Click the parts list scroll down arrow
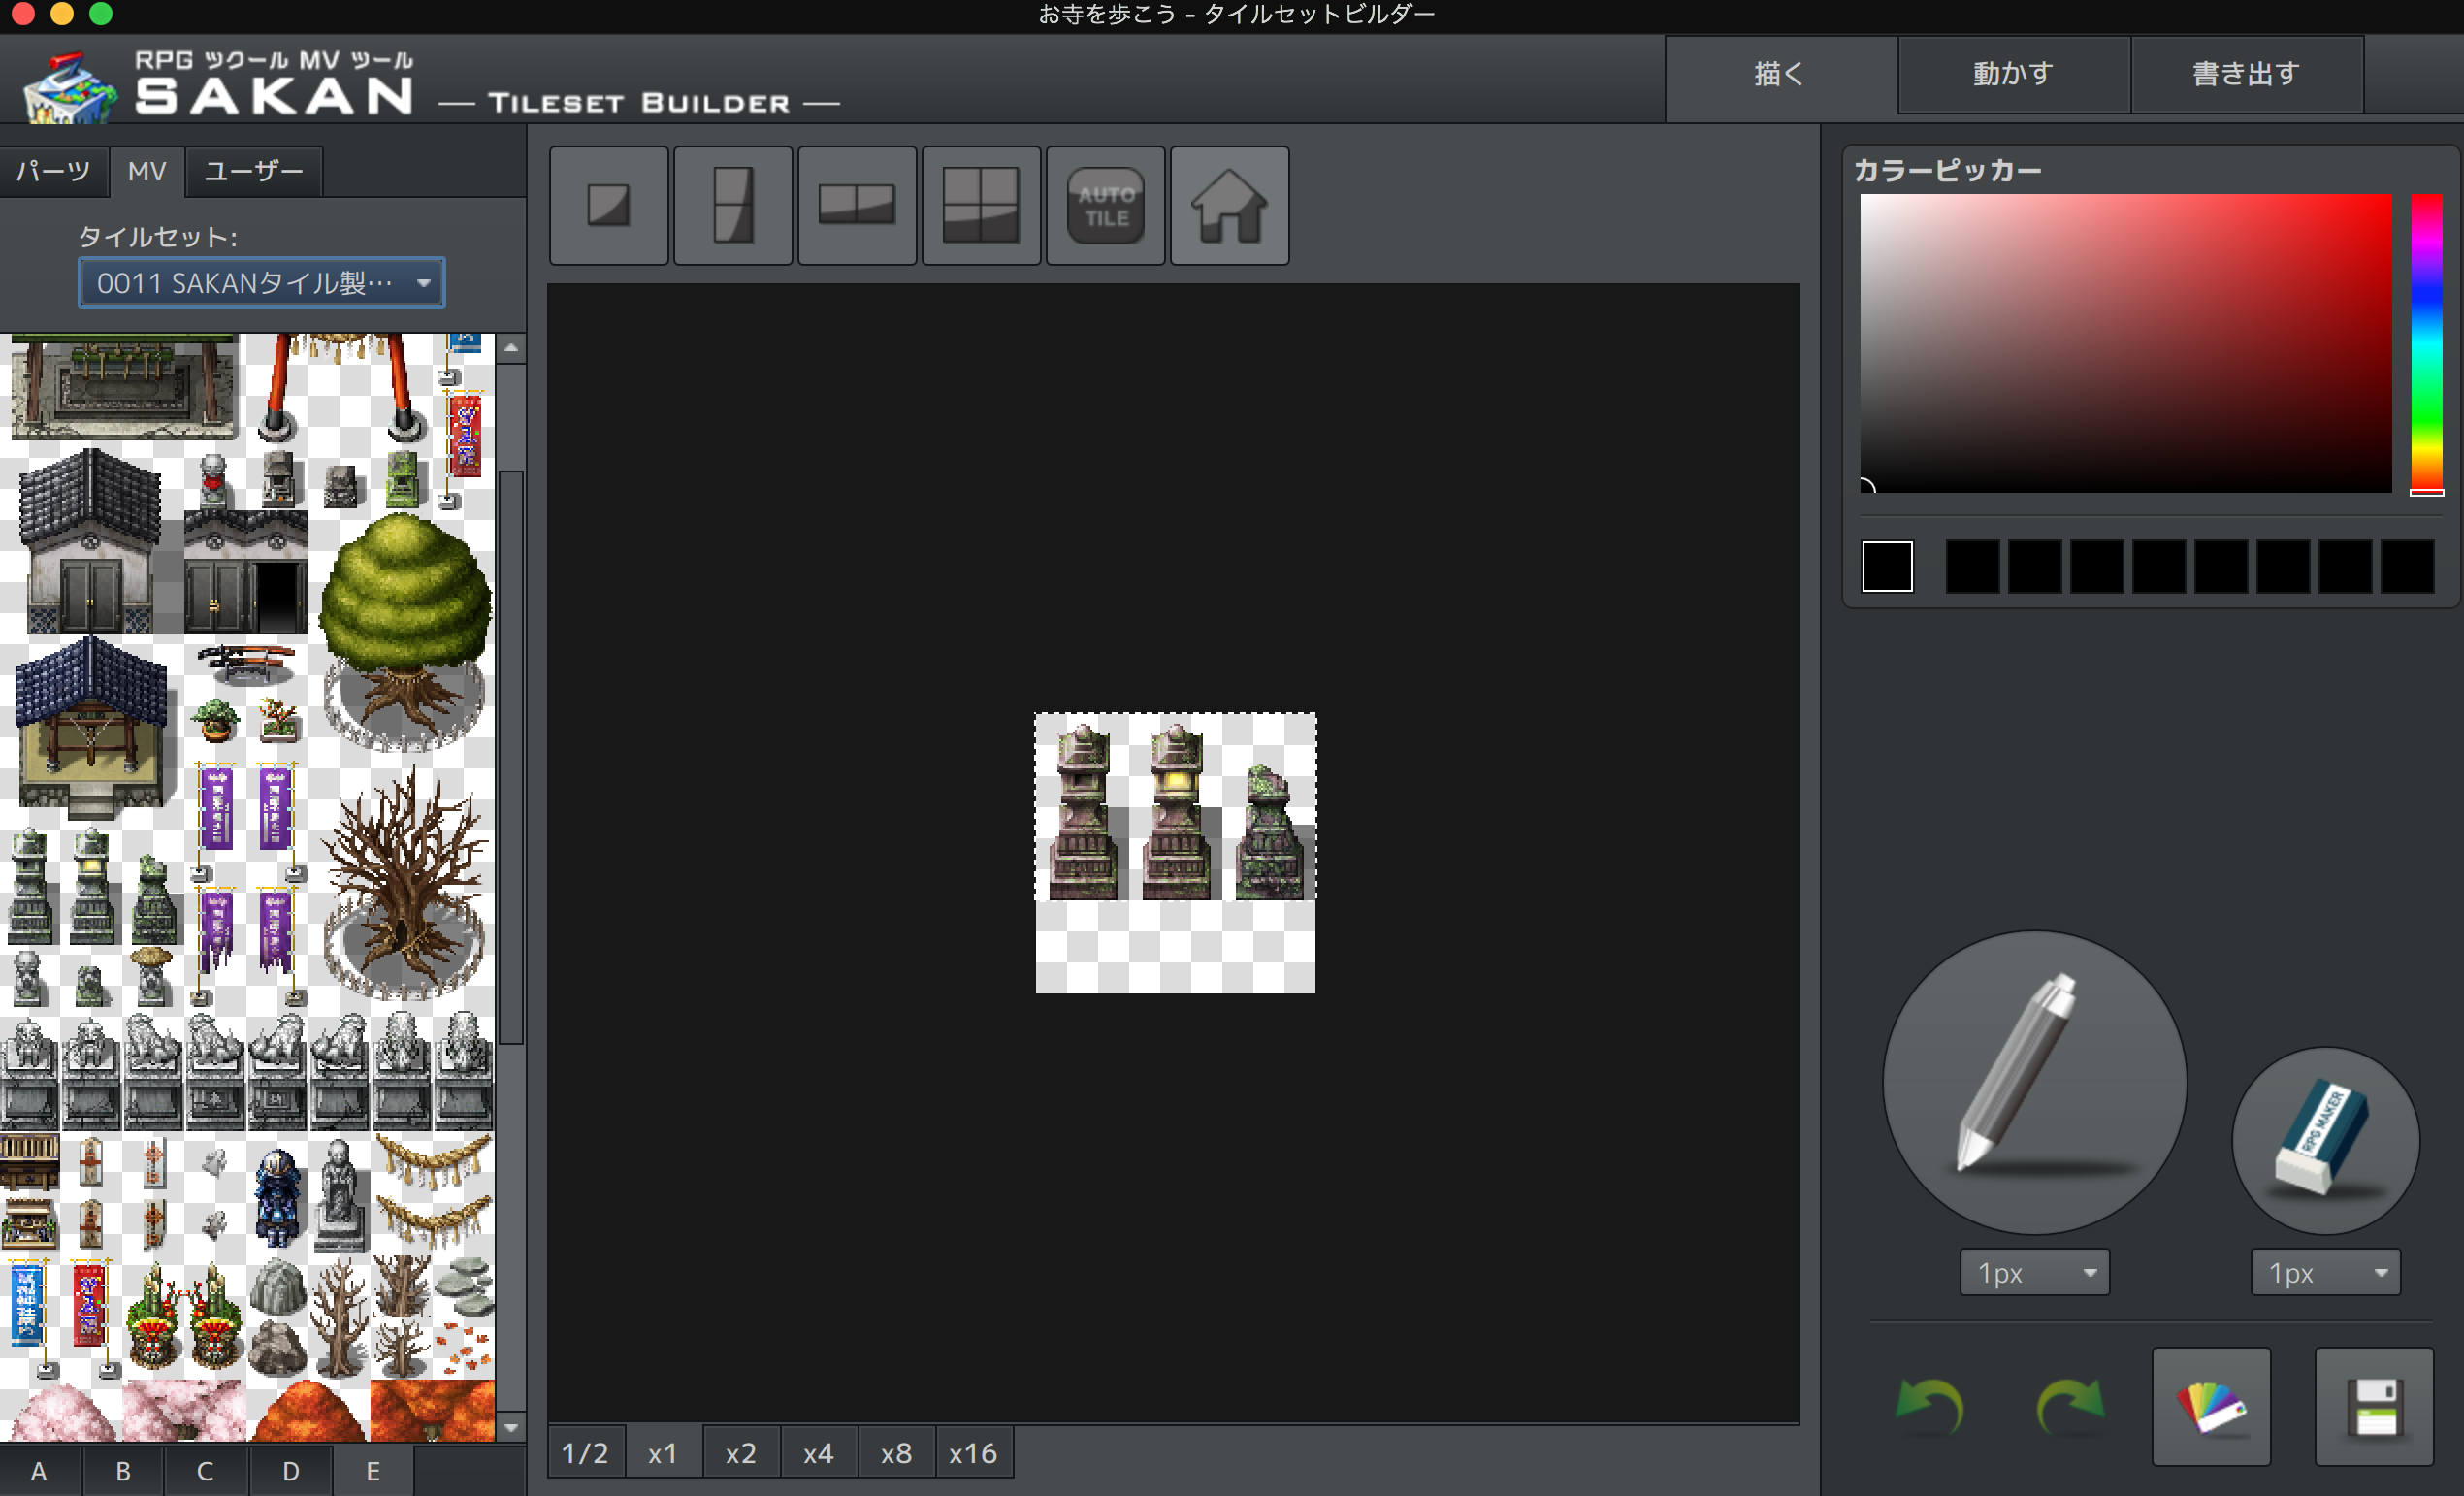This screenshot has height=1496, width=2464. [x=511, y=1427]
